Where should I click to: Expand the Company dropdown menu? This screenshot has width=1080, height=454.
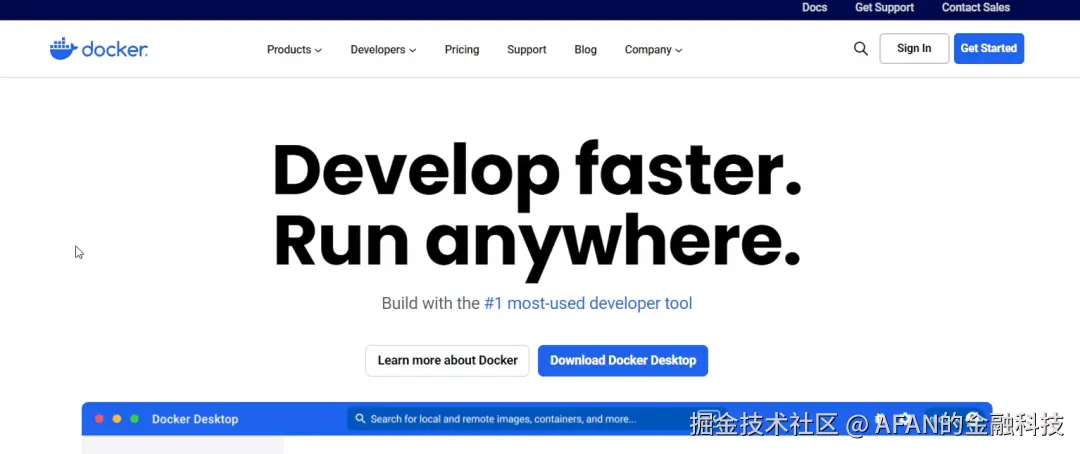(653, 50)
